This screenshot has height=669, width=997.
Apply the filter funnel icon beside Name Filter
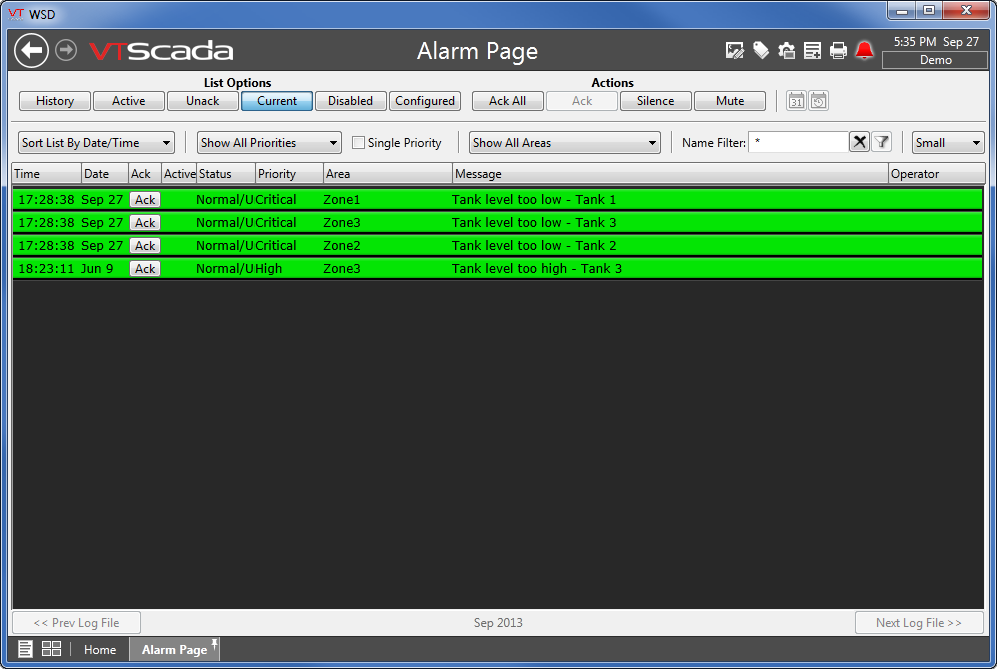coord(881,142)
